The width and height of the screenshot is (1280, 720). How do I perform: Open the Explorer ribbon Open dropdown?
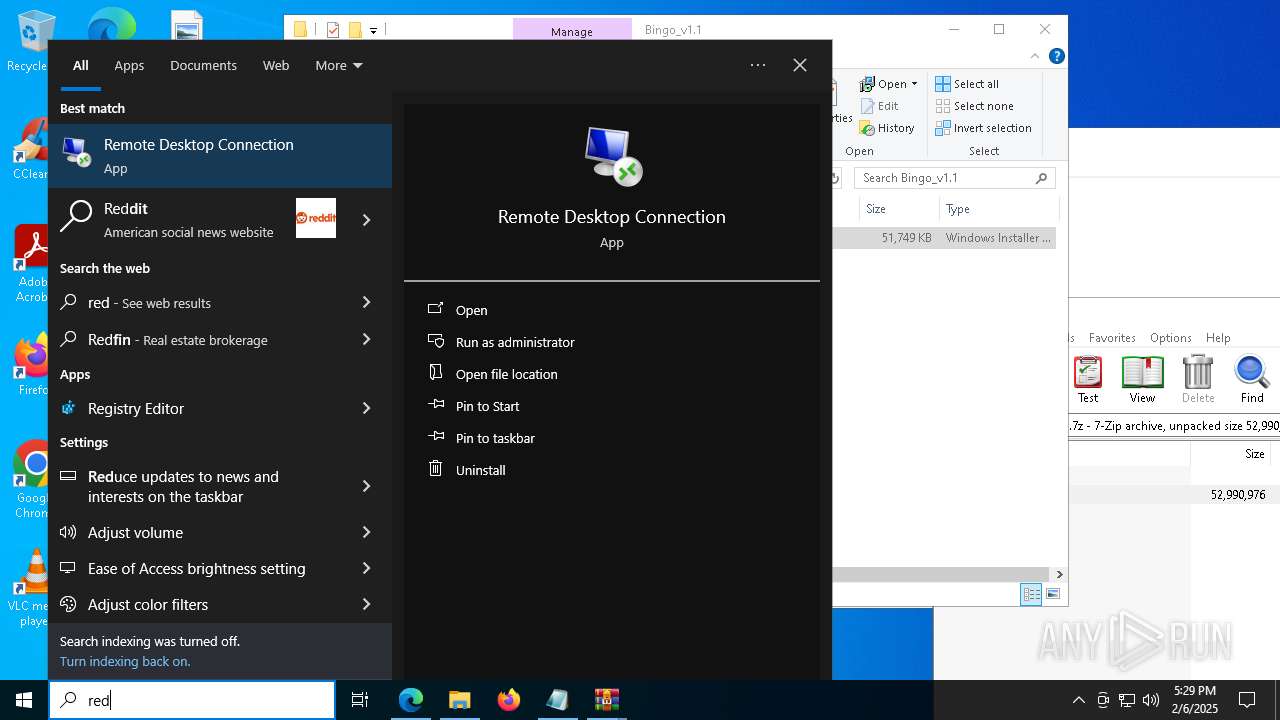pos(889,84)
